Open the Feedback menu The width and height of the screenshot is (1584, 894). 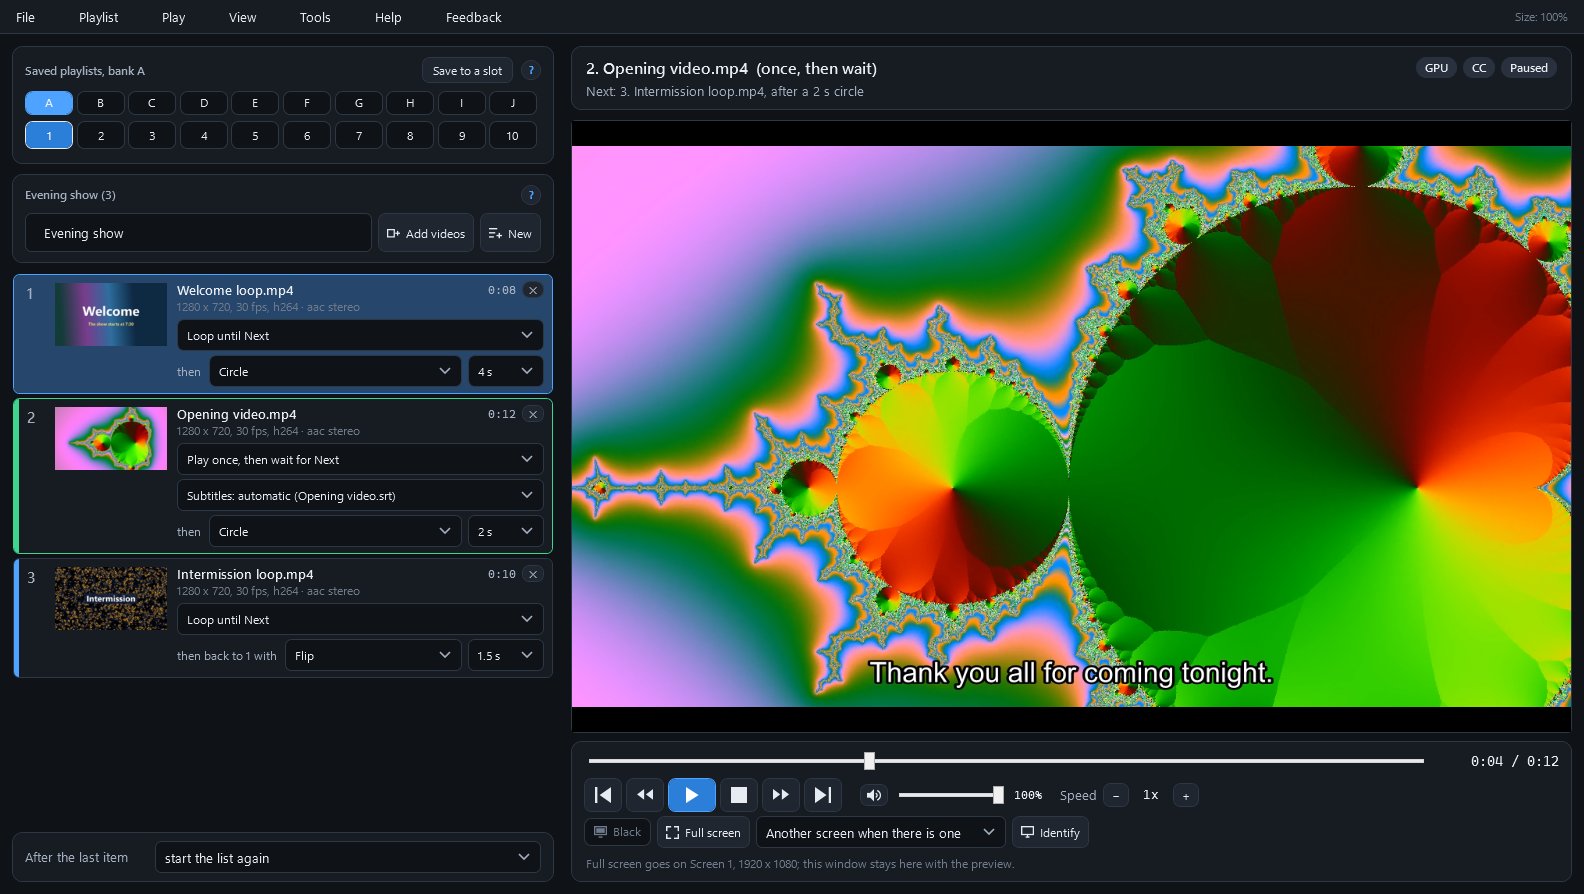pos(474,17)
